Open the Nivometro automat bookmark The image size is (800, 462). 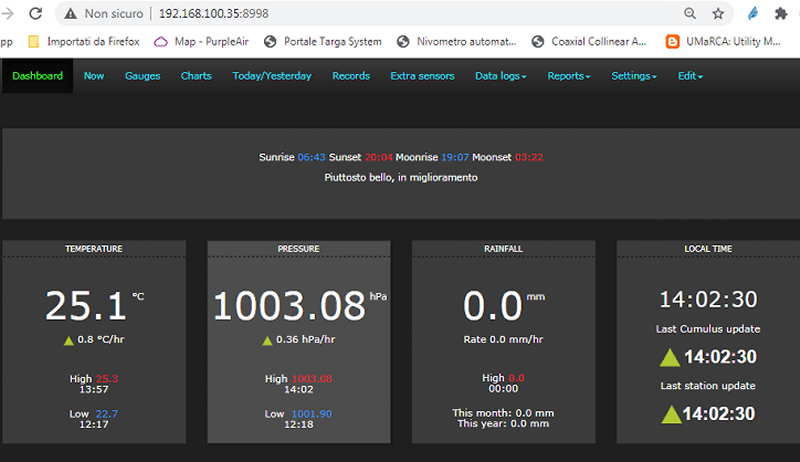[x=466, y=42]
